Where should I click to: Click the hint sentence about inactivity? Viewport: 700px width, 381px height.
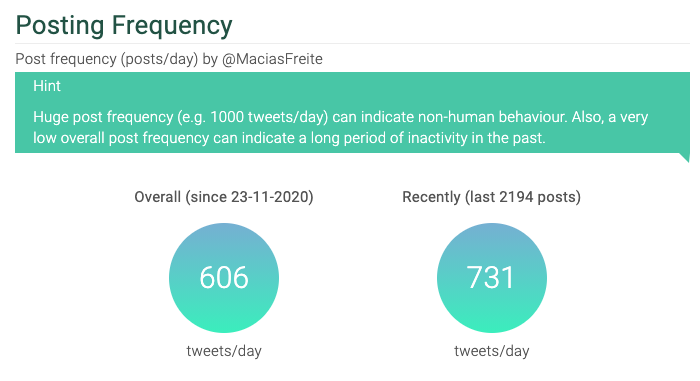(x=289, y=138)
